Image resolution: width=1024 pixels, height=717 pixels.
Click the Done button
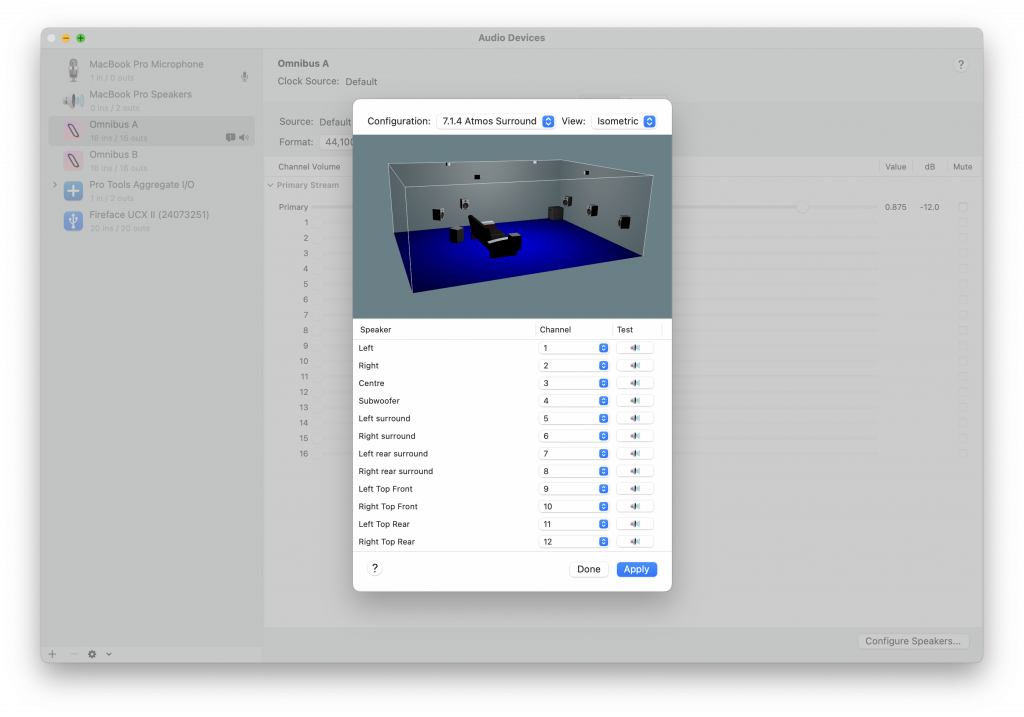coord(589,569)
